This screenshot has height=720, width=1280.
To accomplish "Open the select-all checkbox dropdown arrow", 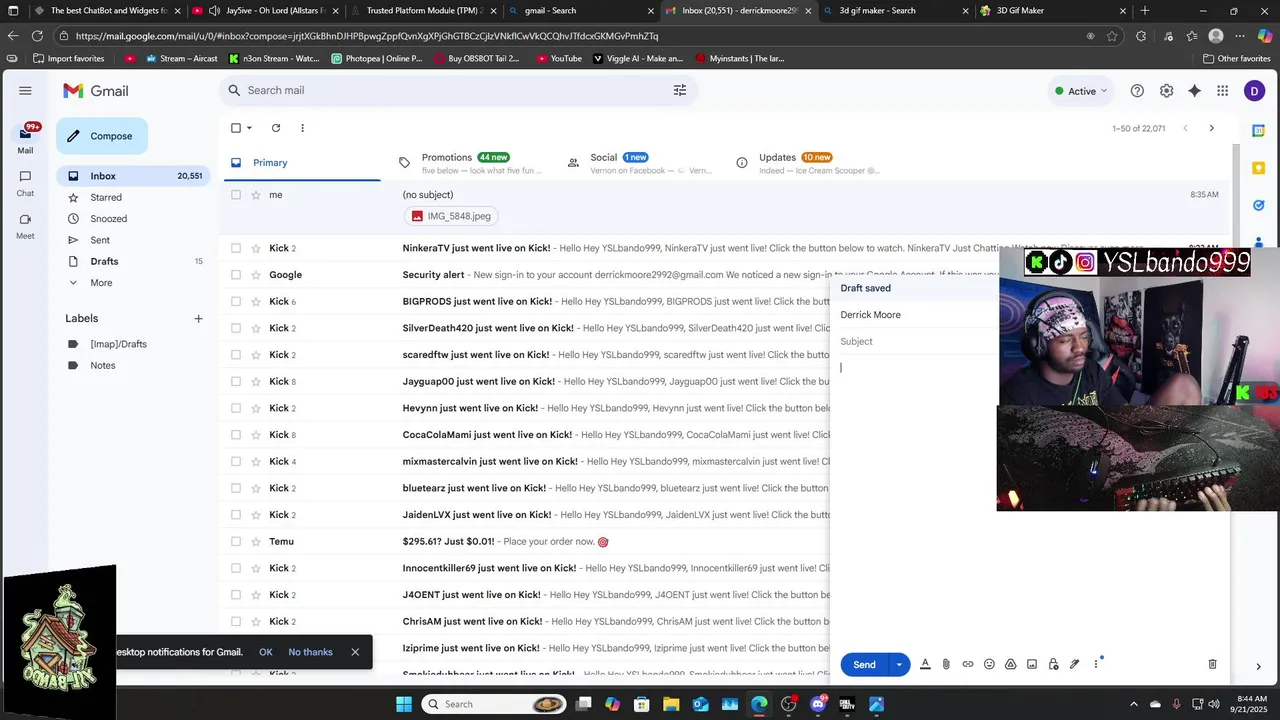I will coord(249,128).
